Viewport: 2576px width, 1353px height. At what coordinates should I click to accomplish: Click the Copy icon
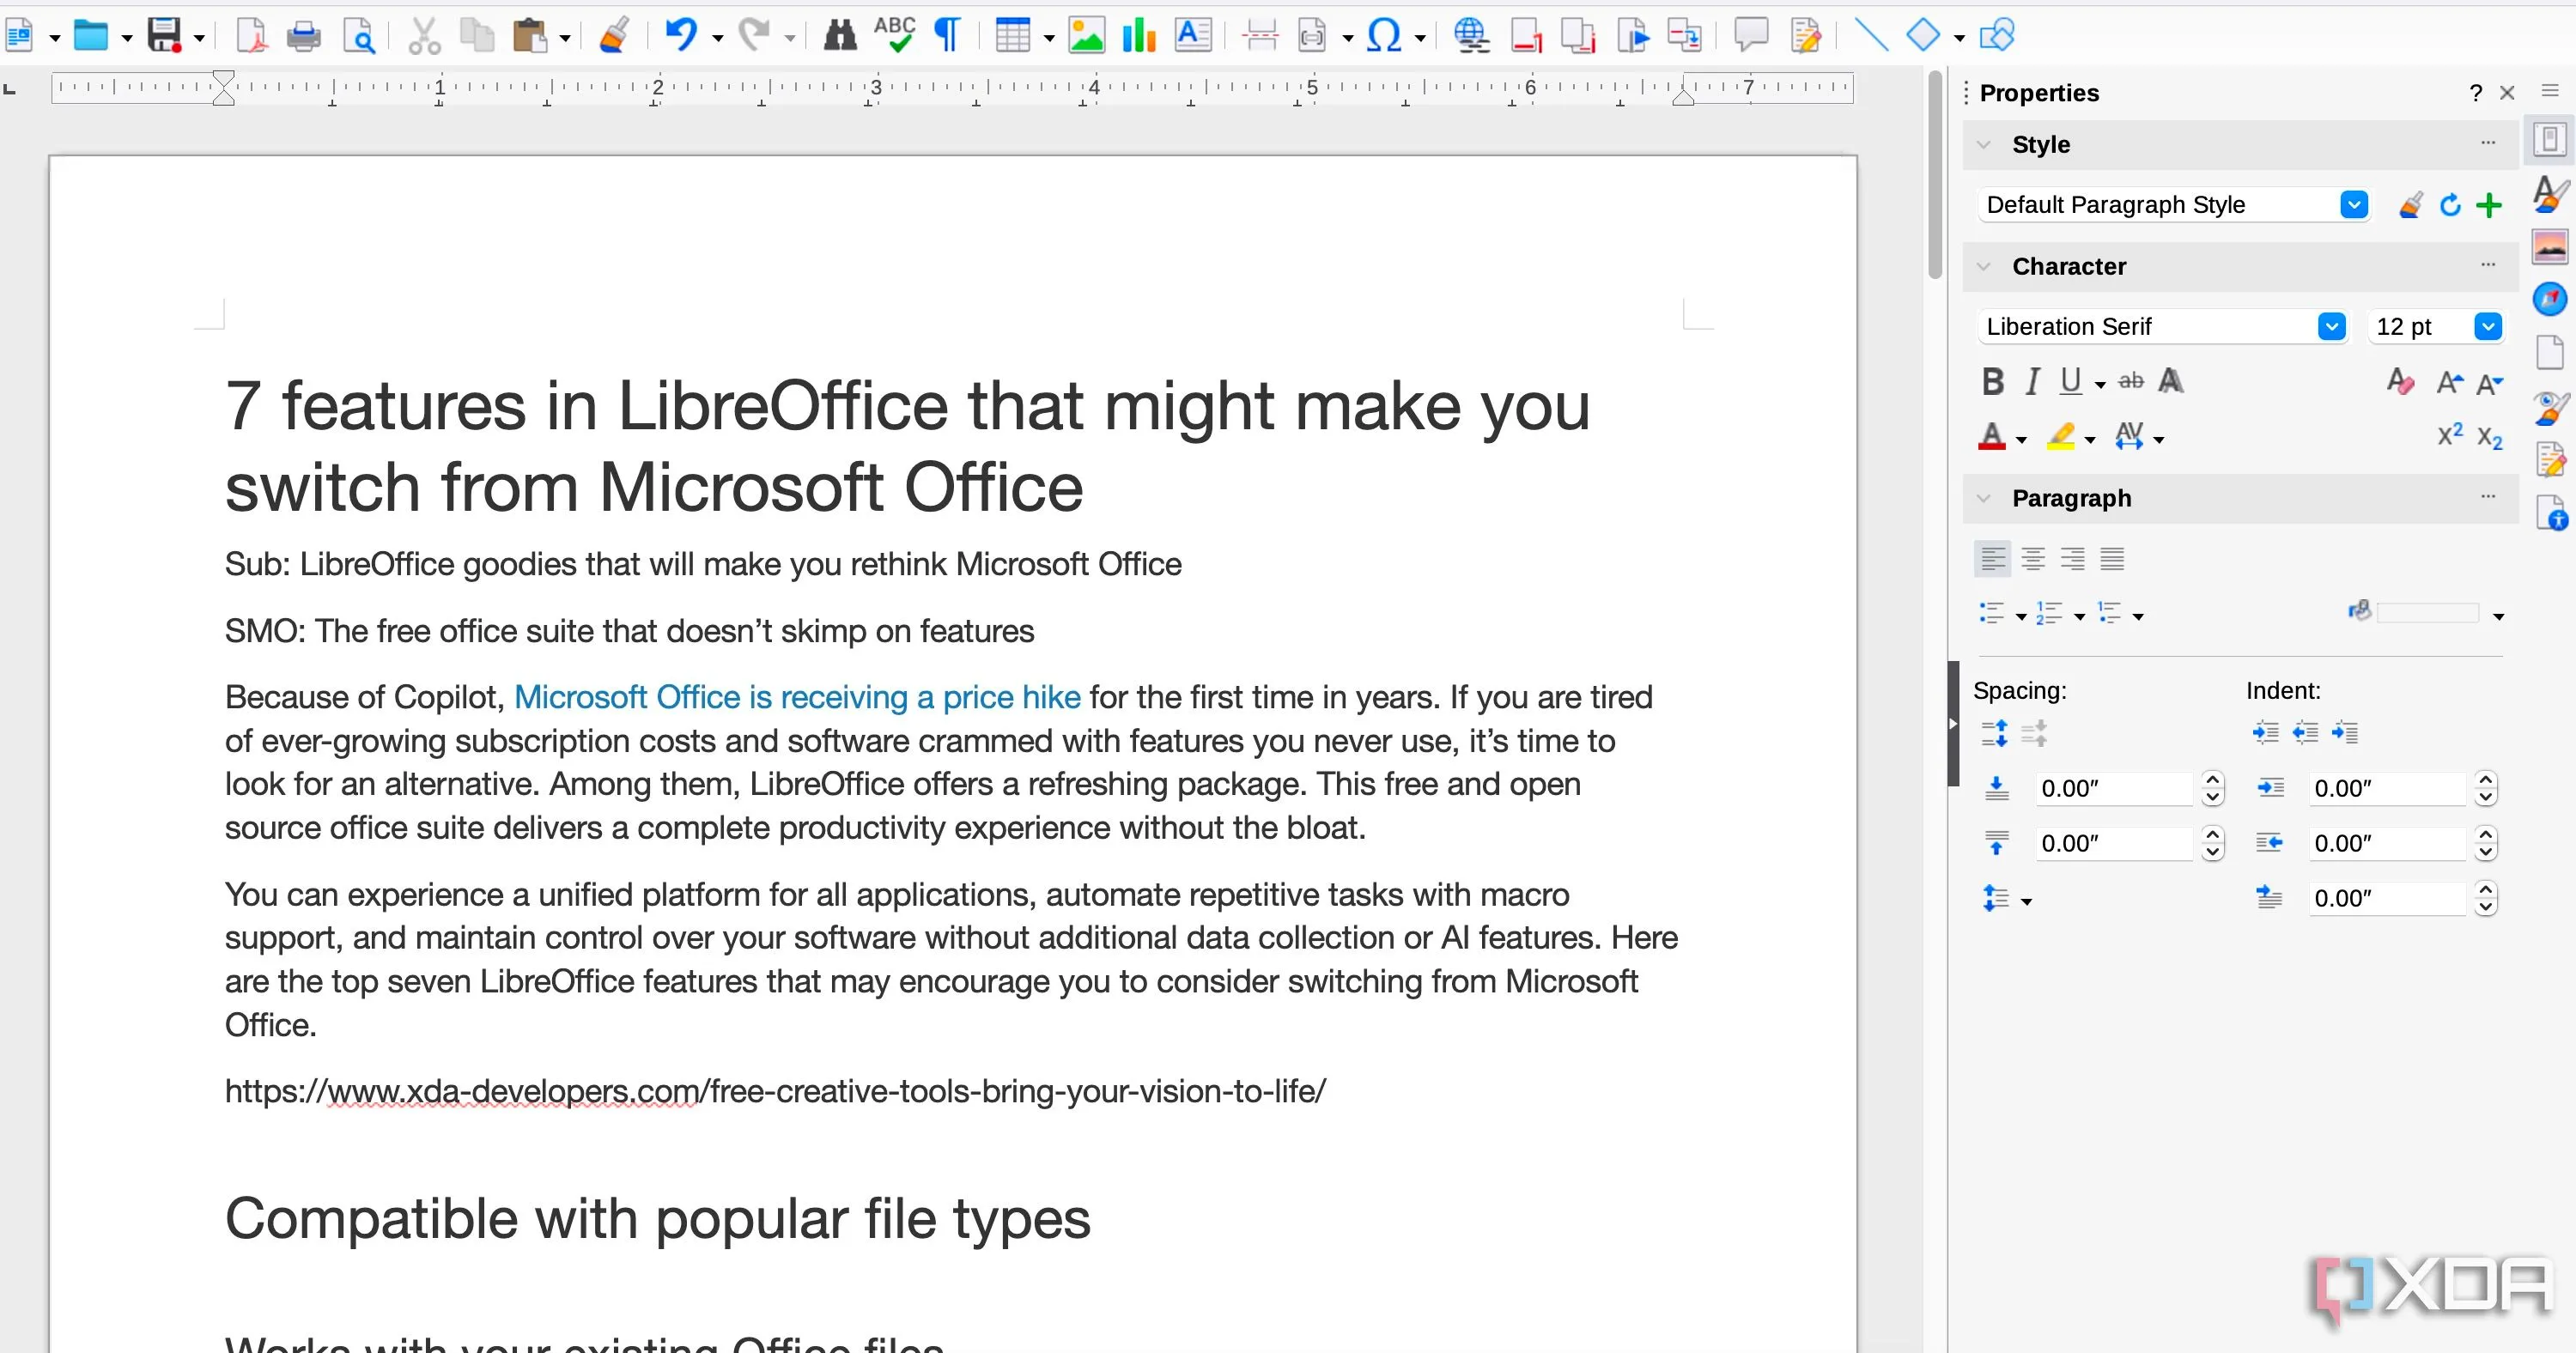tap(477, 36)
